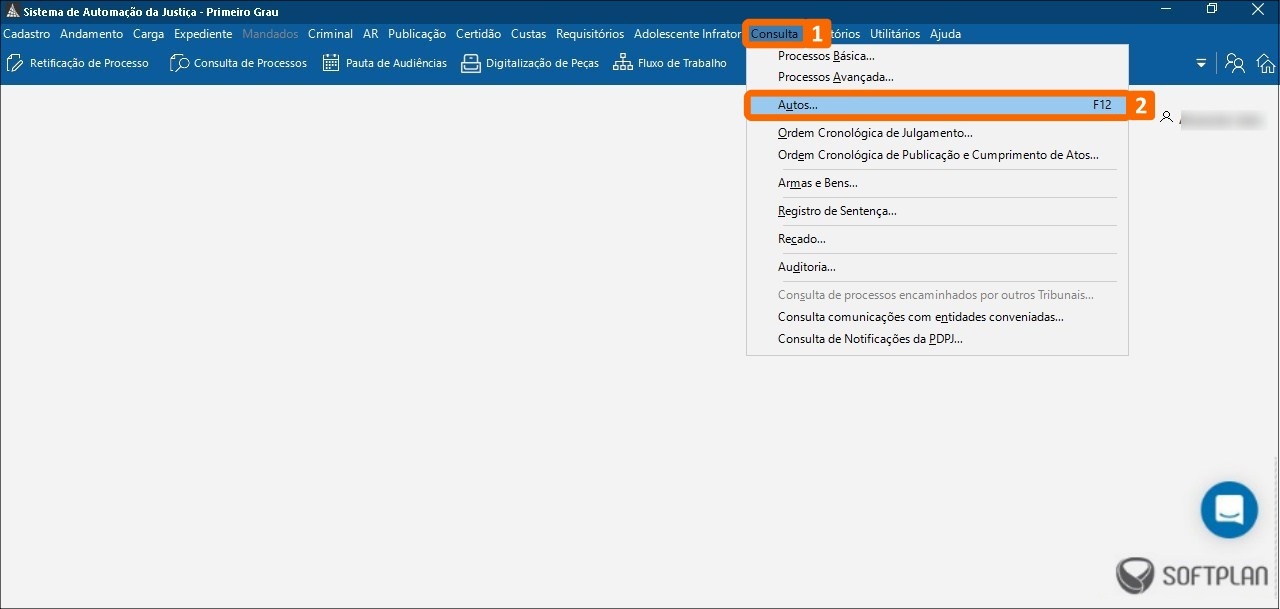Minimize the SAJ window
This screenshot has width=1280, height=609.
pyautogui.click(x=1166, y=10)
